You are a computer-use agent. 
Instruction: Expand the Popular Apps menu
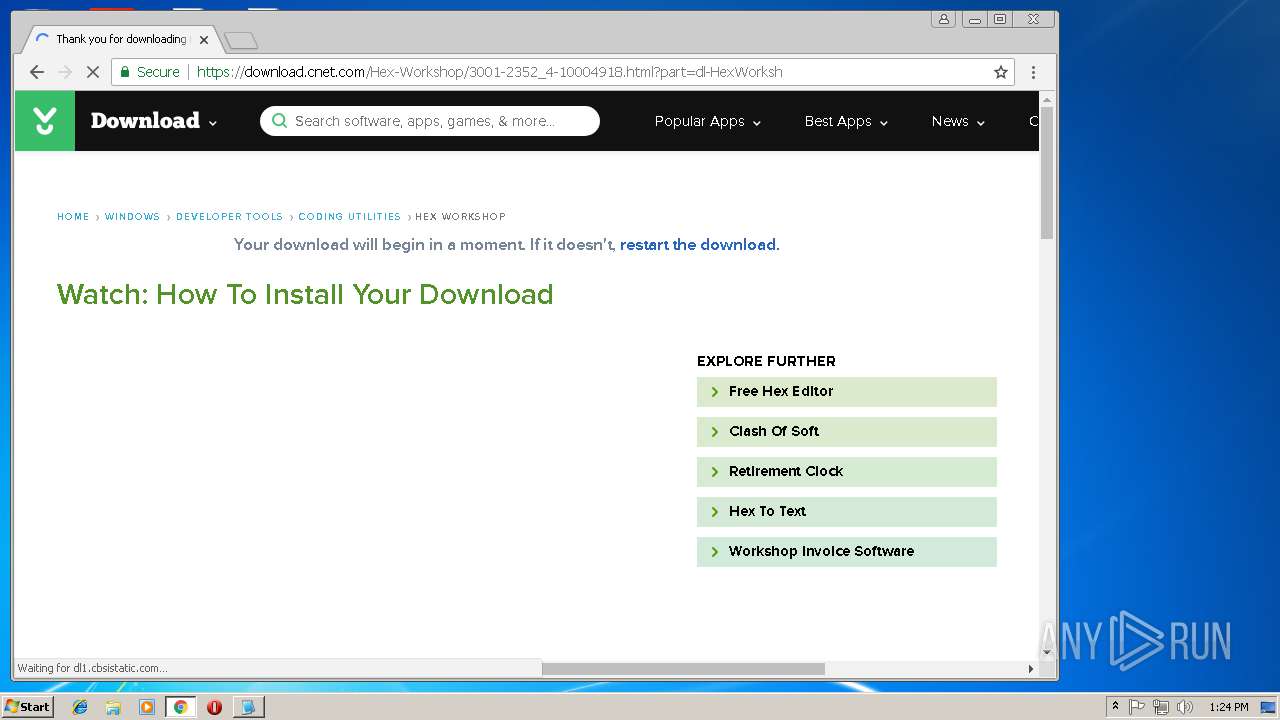tap(708, 121)
